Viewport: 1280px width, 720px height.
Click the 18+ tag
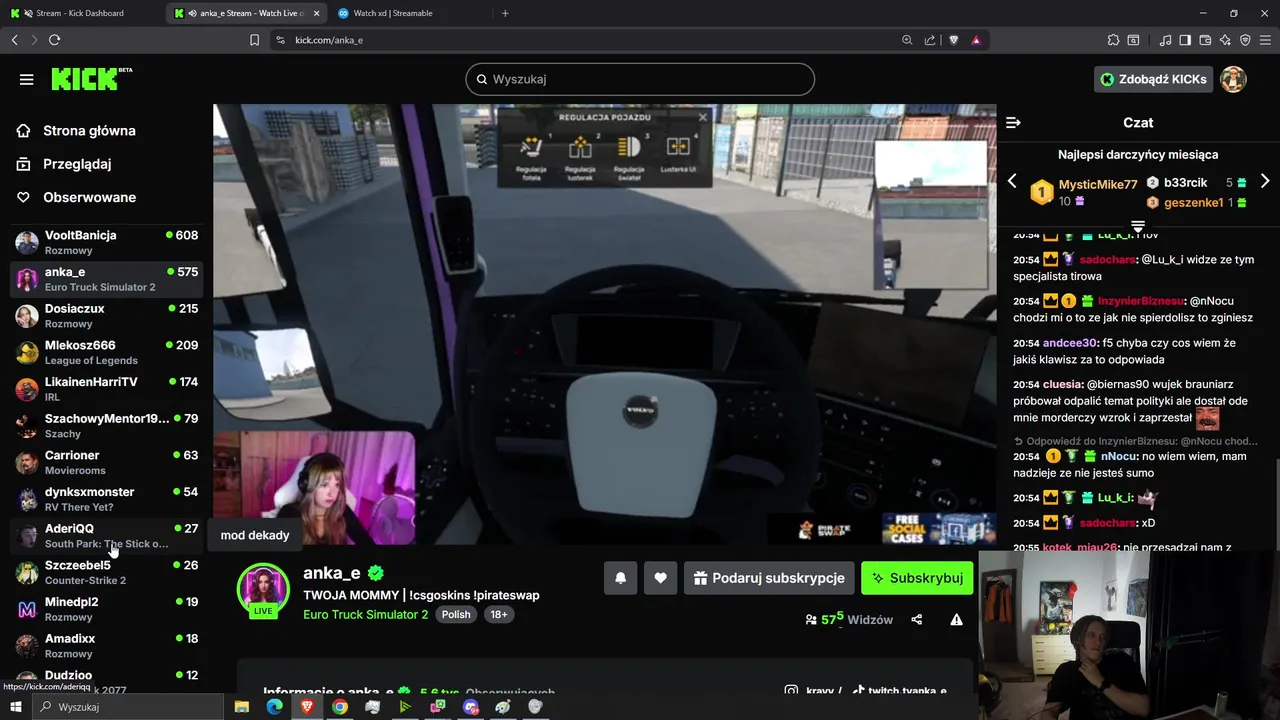(x=498, y=614)
